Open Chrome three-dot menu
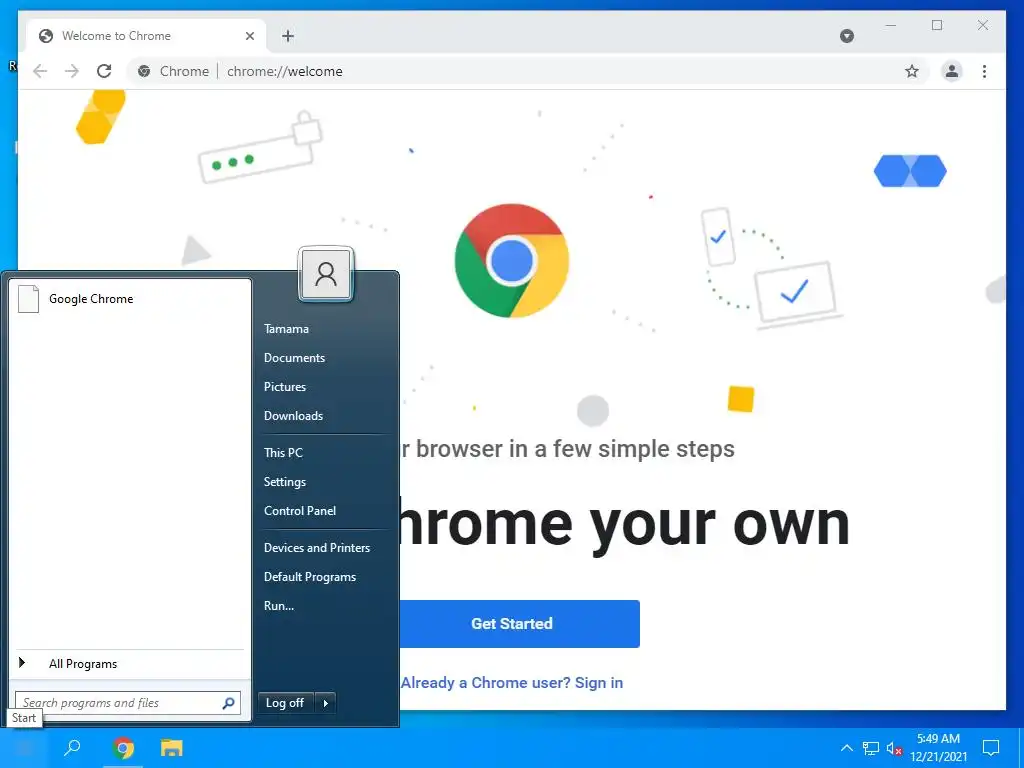 (x=984, y=71)
